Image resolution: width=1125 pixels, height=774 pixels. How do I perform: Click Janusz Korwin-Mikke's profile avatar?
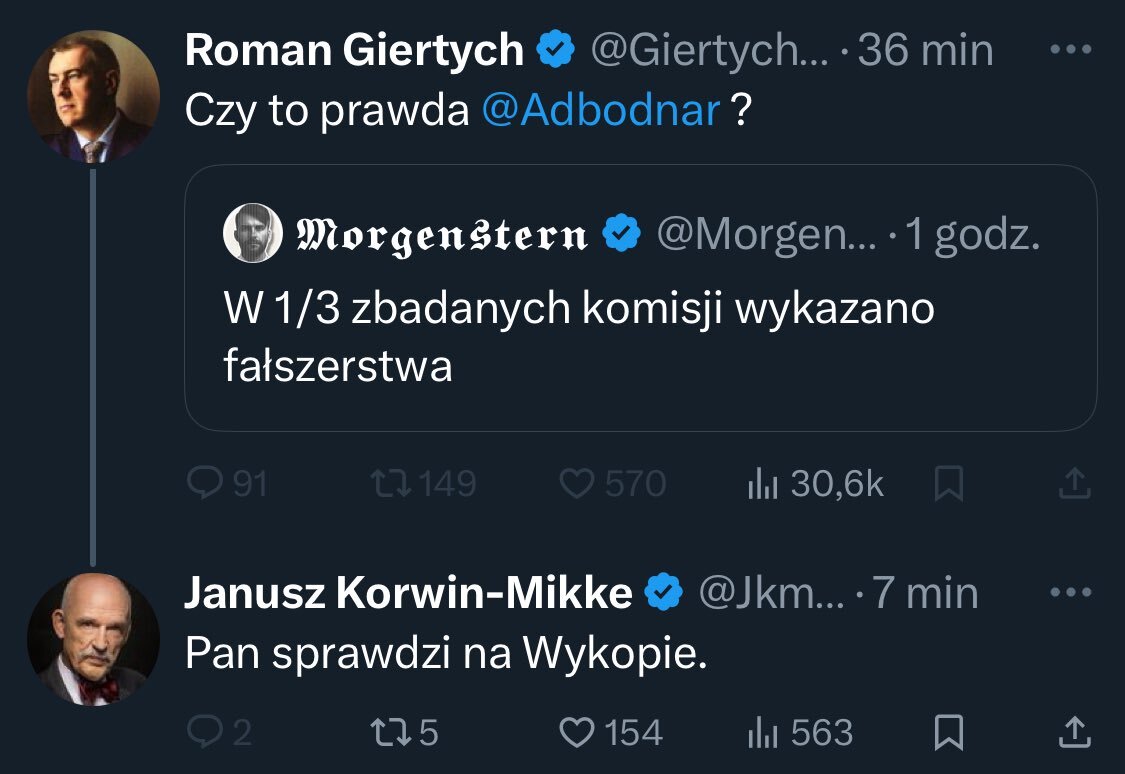coord(93,640)
